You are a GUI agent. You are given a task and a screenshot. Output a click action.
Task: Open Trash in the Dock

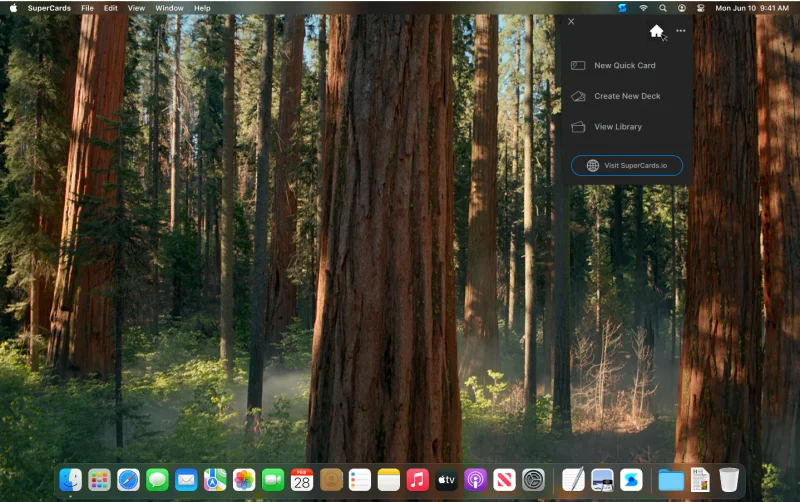point(729,480)
